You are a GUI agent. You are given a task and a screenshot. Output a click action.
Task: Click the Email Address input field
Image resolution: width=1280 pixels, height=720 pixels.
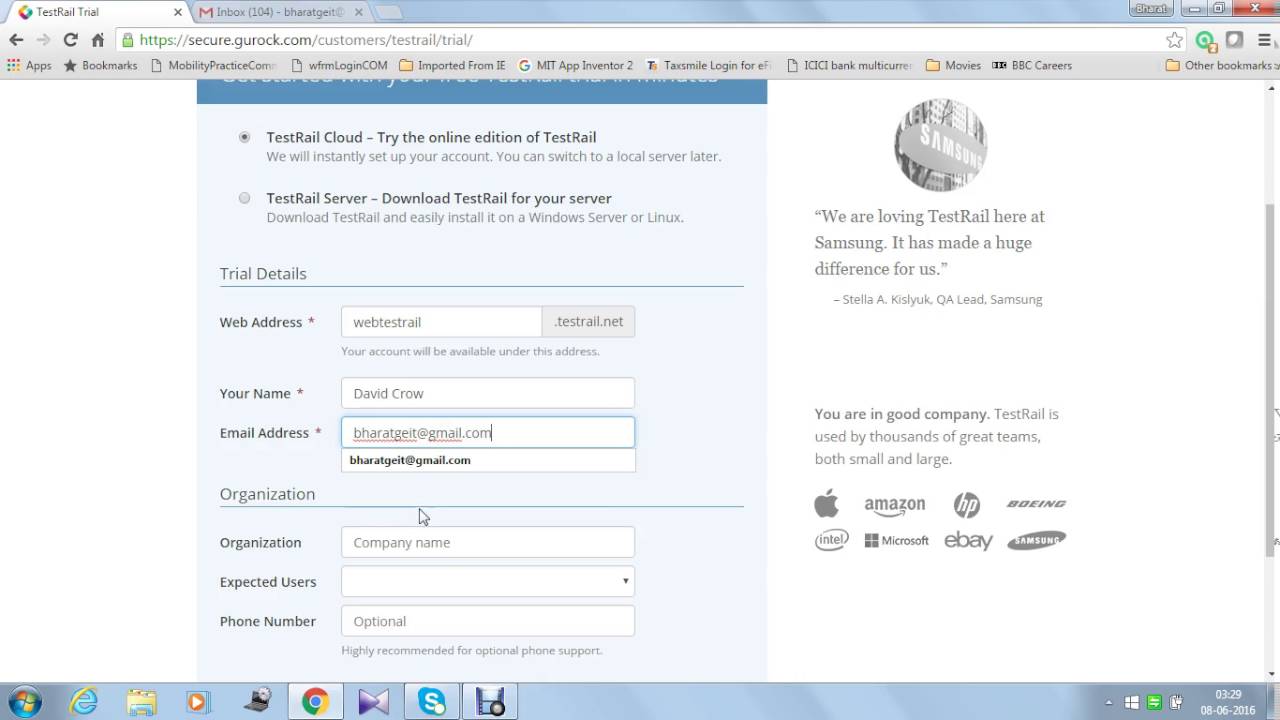click(488, 433)
